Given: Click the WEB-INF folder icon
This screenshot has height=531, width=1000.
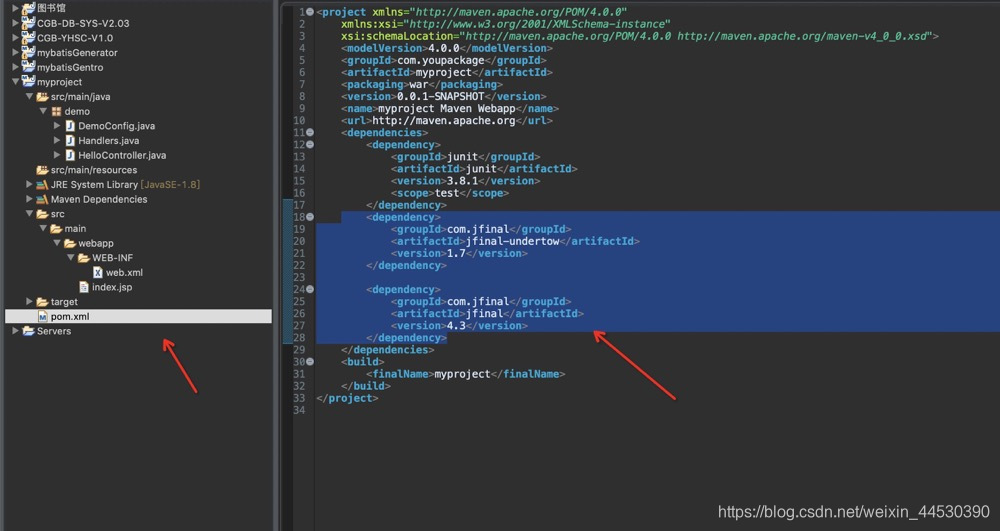Looking at the screenshot, I should [84, 258].
